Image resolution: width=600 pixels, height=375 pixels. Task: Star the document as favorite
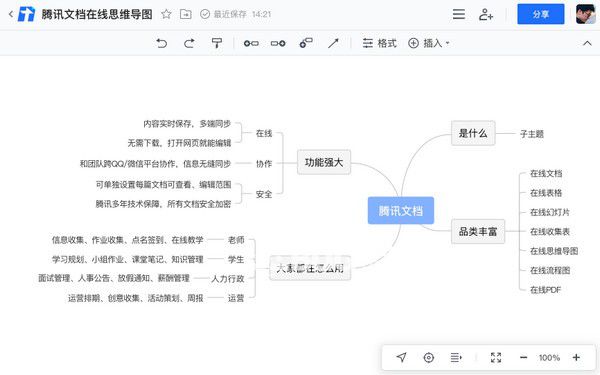point(166,15)
